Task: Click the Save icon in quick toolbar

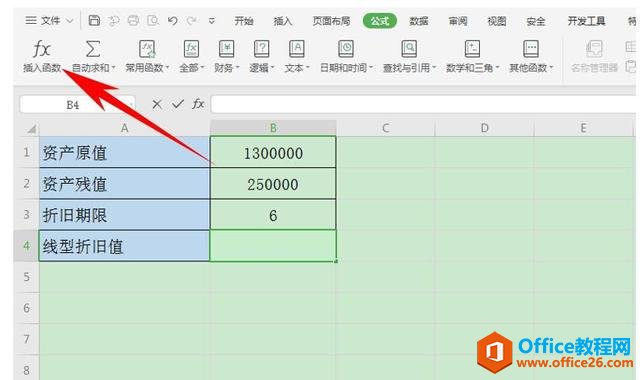Action: pyautogui.click(x=94, y=20)
